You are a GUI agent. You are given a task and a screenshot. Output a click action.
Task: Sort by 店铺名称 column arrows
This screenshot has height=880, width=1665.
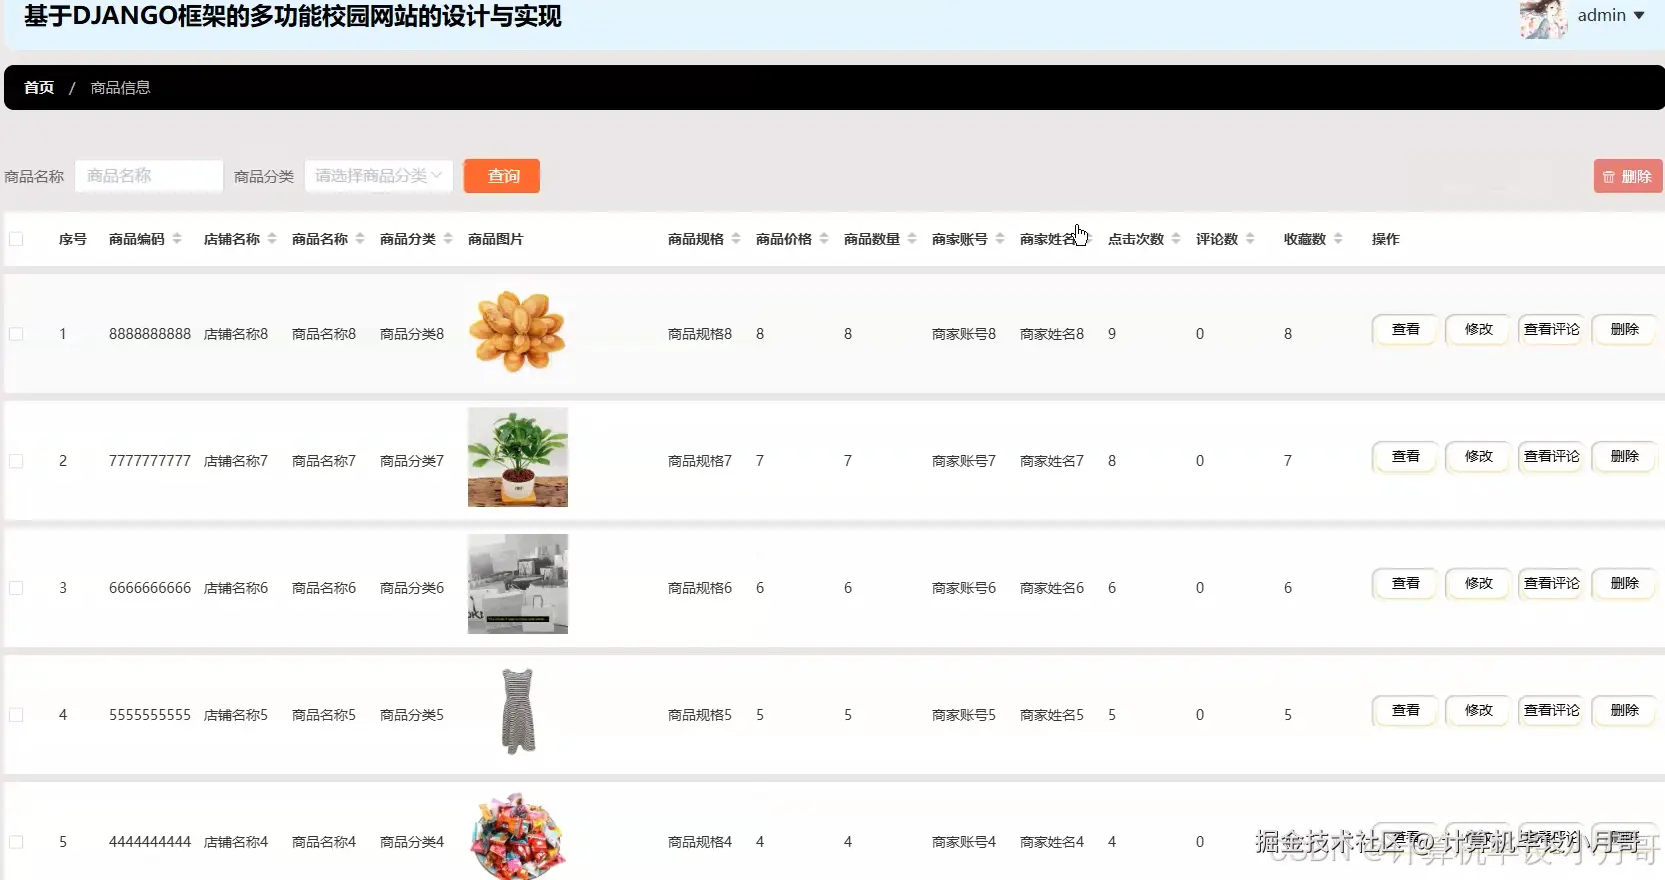point(272,239)
